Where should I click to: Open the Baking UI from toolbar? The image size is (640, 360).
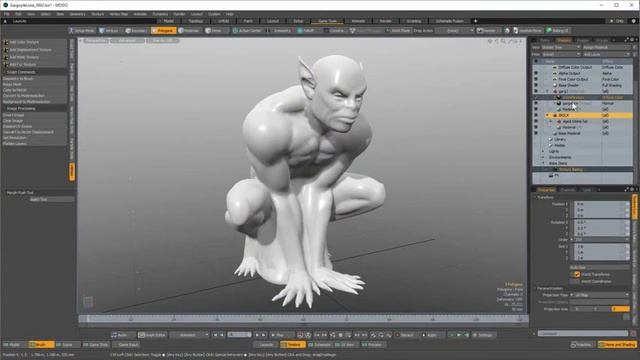point(558,31)
